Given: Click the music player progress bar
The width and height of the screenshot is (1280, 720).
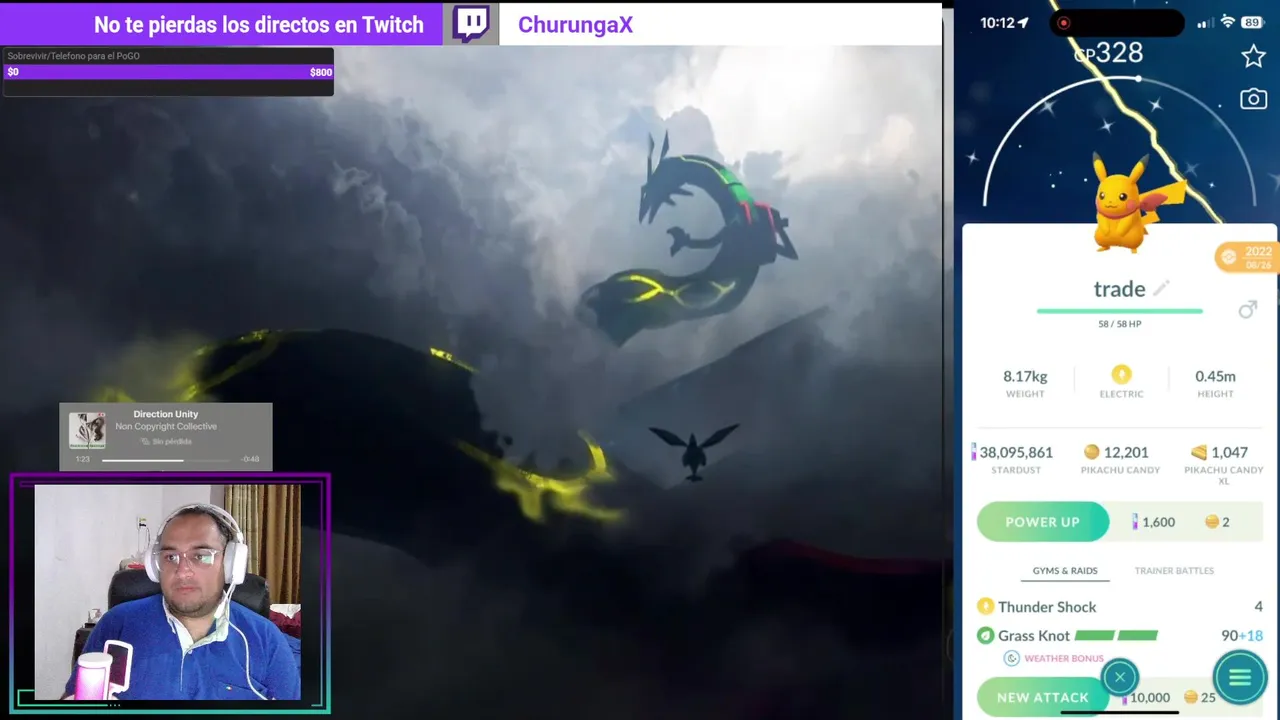Looking at the screenshot, I should (166, 460).
